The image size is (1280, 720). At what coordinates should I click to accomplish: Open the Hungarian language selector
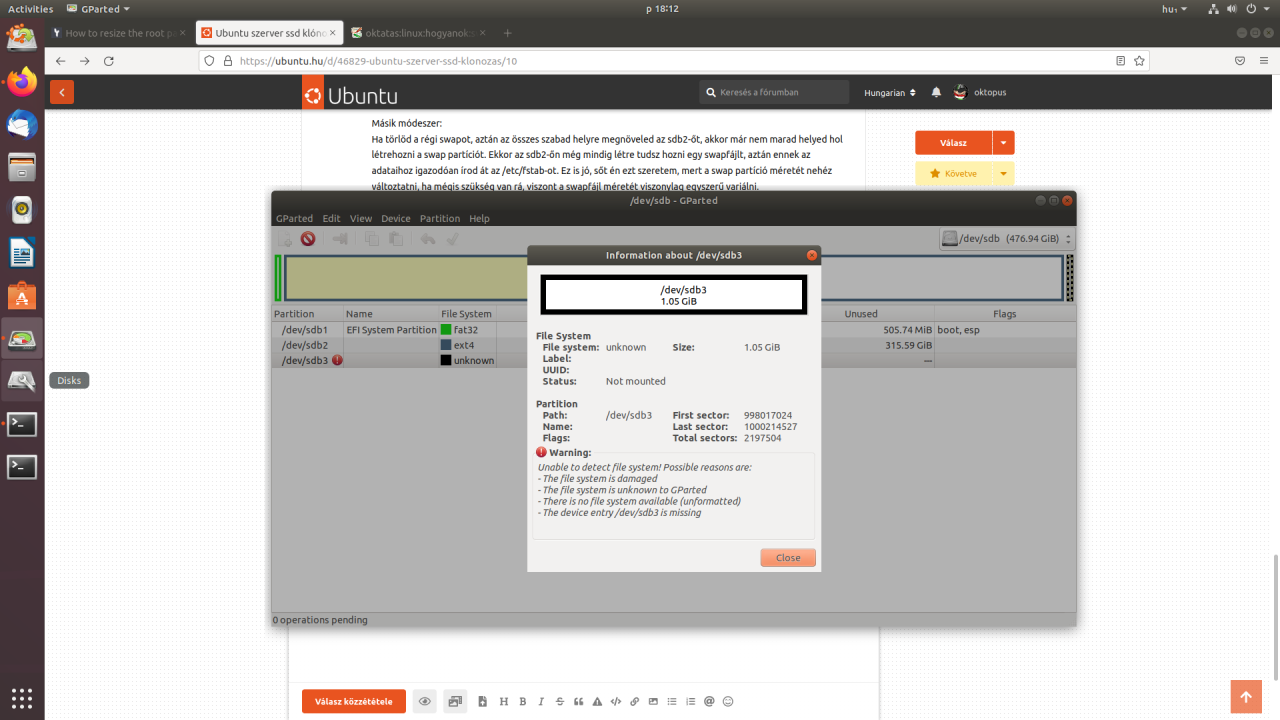pyautogui.click(x=890, y=93)
